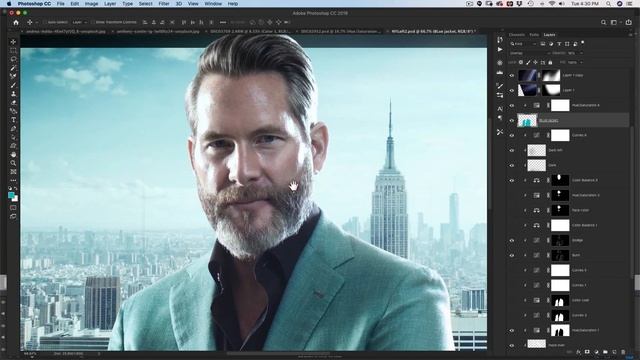Open the layer filter Kind dropdown
The height and width of the screenshot is (360, 640).
pos(522,44)
